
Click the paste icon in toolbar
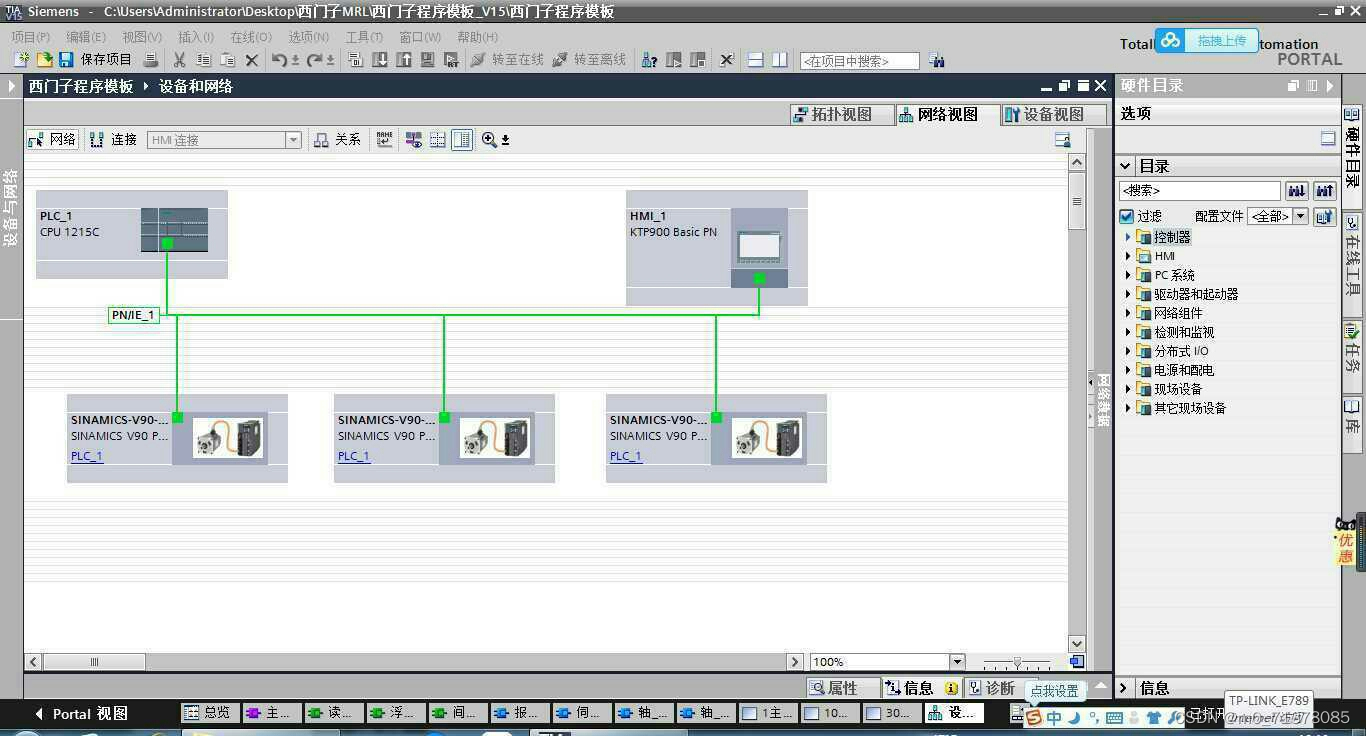[228, 60]
